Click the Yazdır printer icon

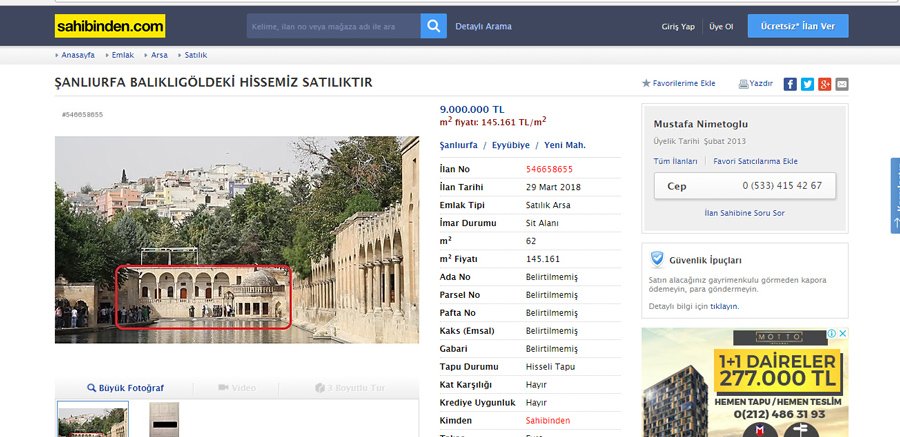pos(743,84)
